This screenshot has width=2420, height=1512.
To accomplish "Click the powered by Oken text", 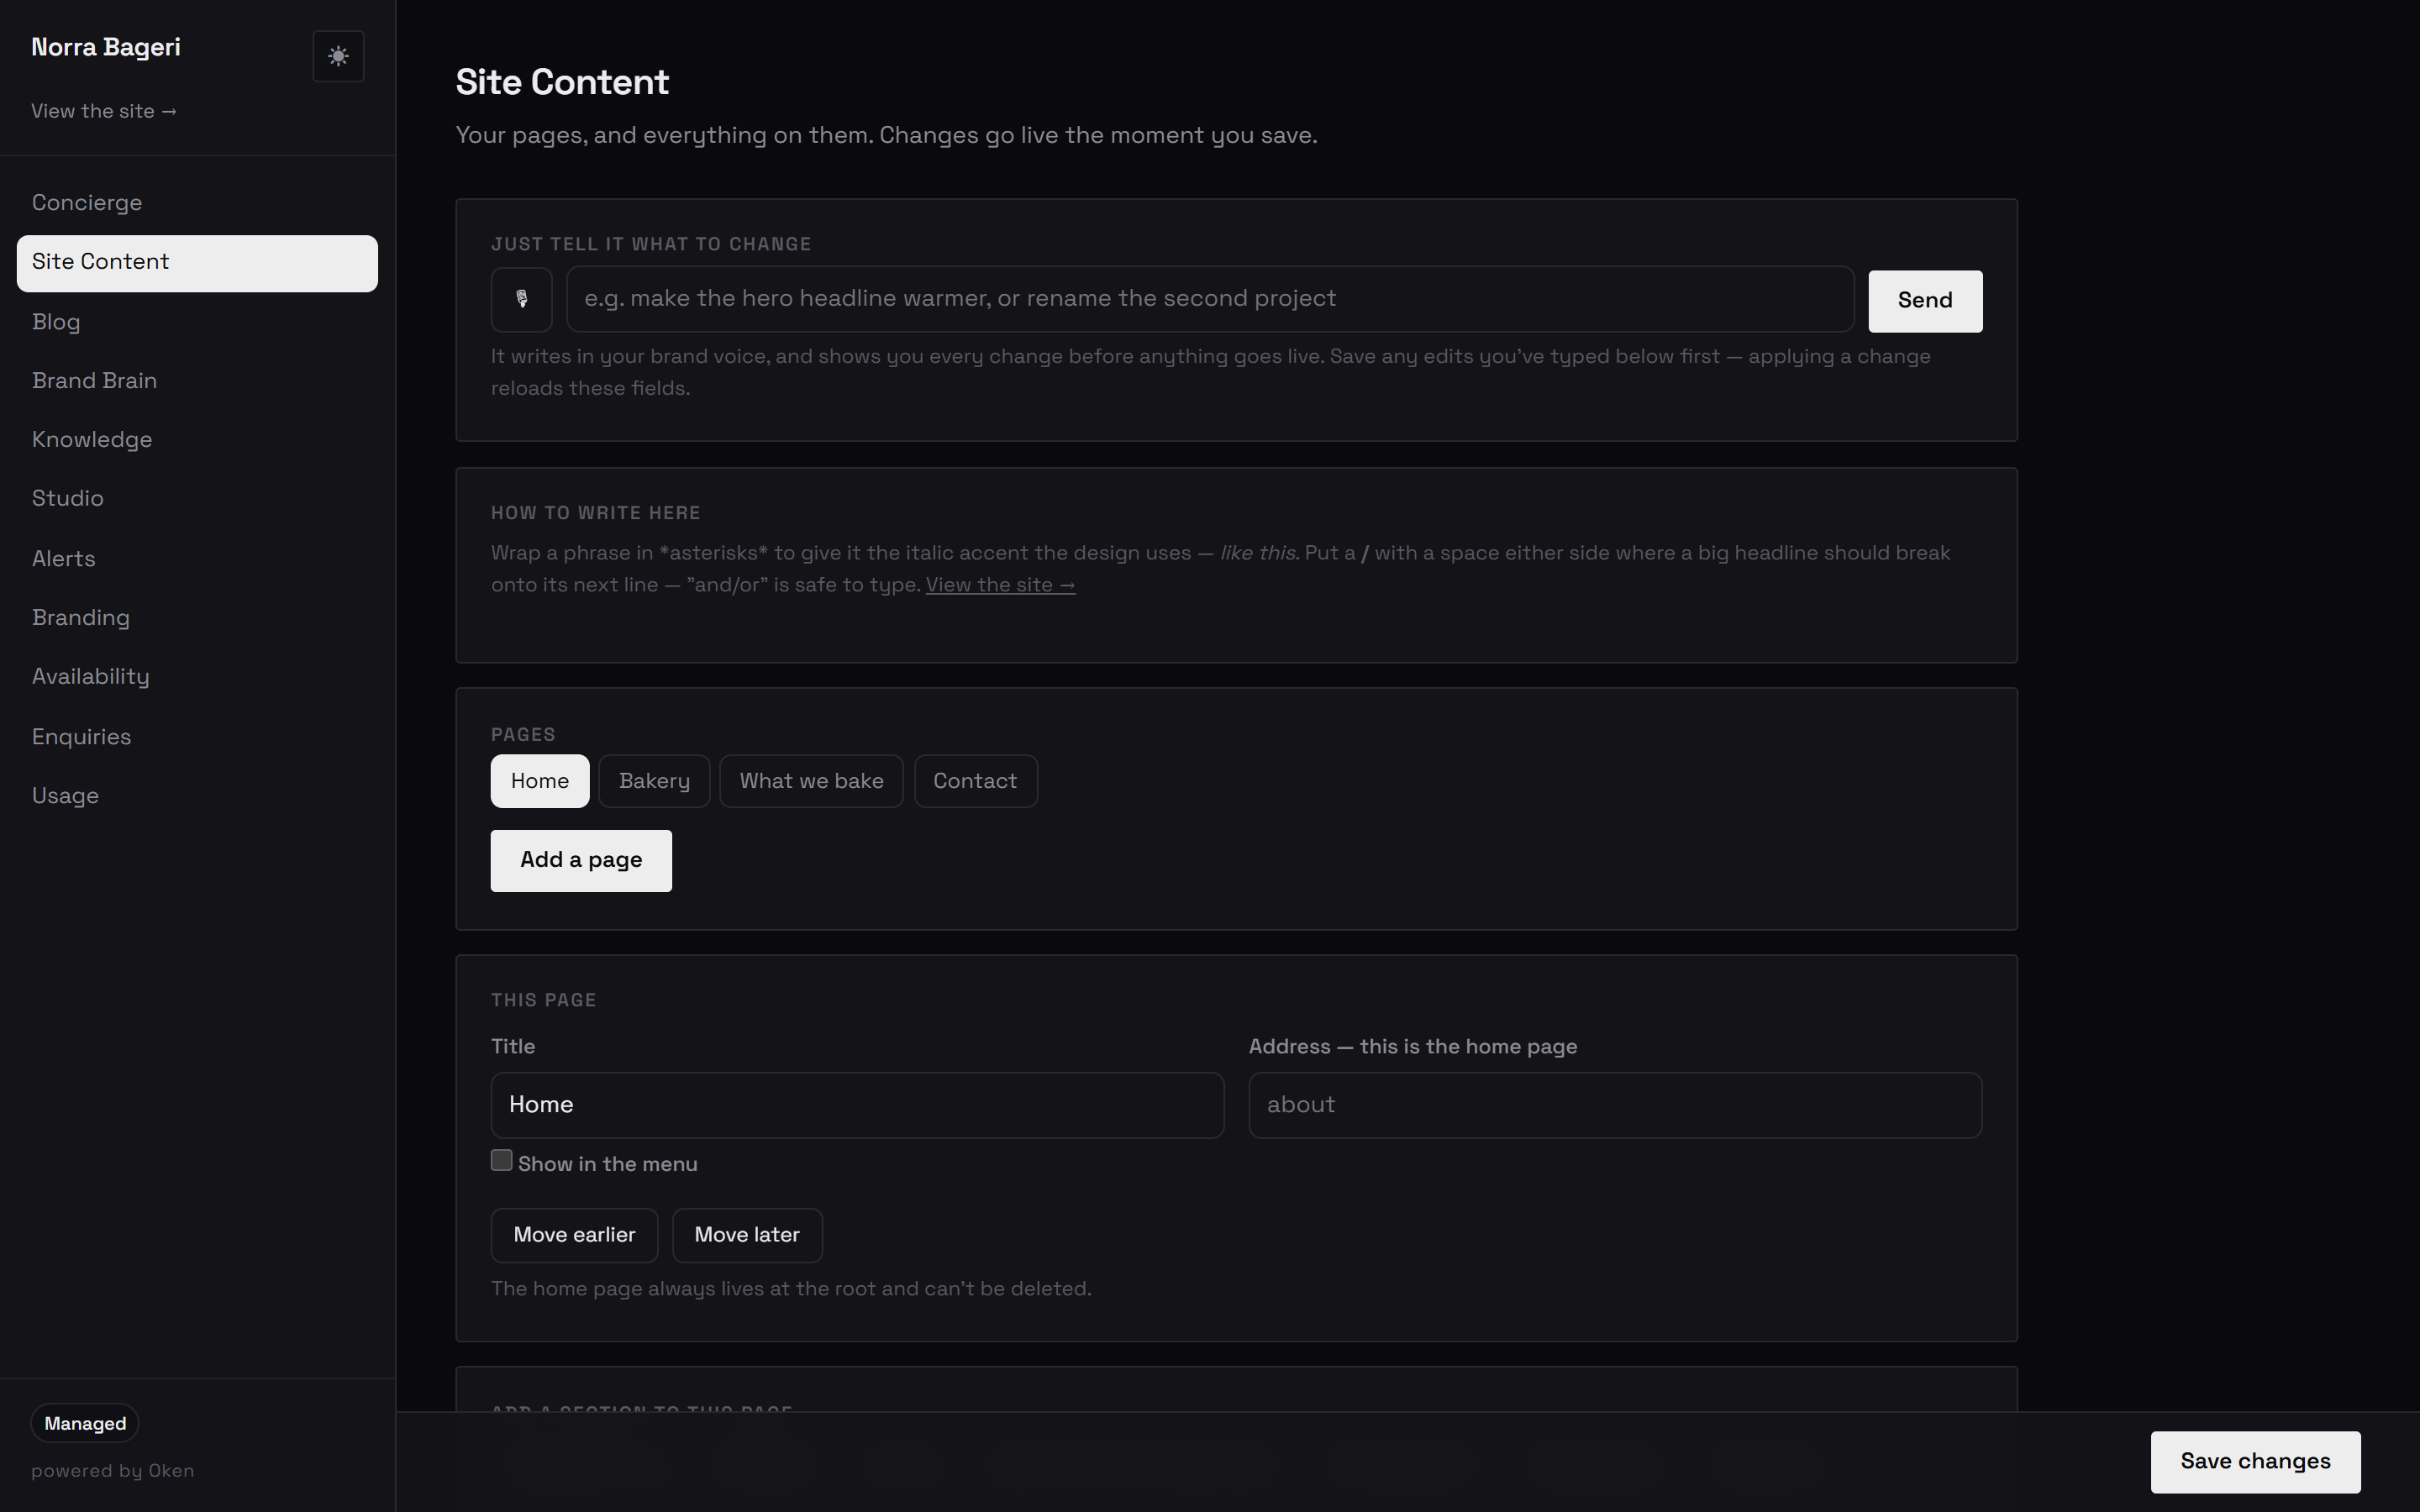I will coord(113,1471).
